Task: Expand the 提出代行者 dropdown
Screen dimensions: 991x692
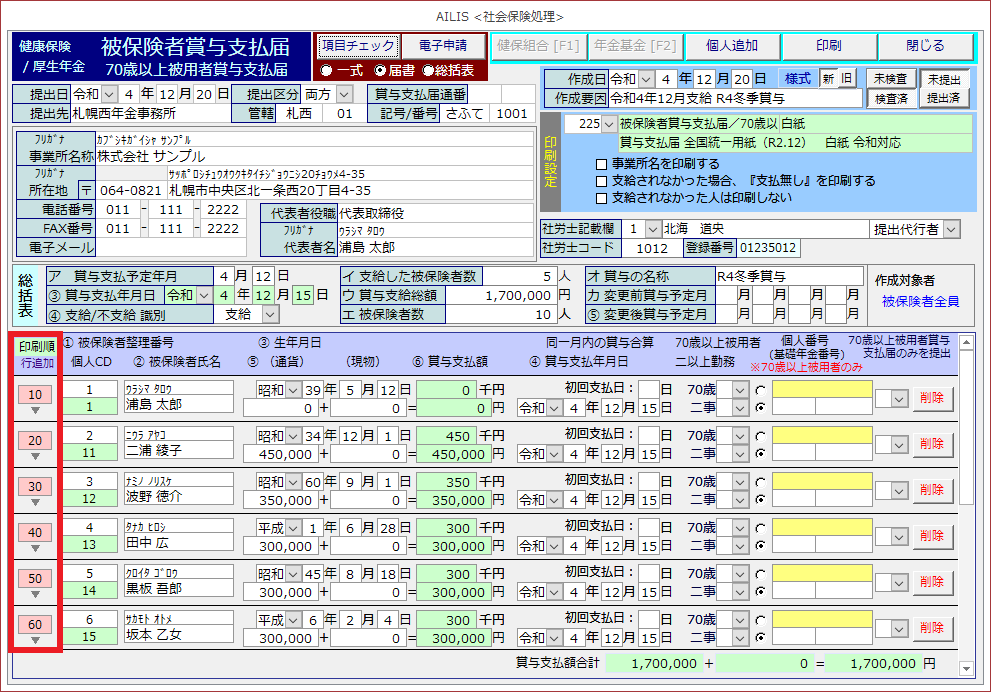Action: pos(950,229)
